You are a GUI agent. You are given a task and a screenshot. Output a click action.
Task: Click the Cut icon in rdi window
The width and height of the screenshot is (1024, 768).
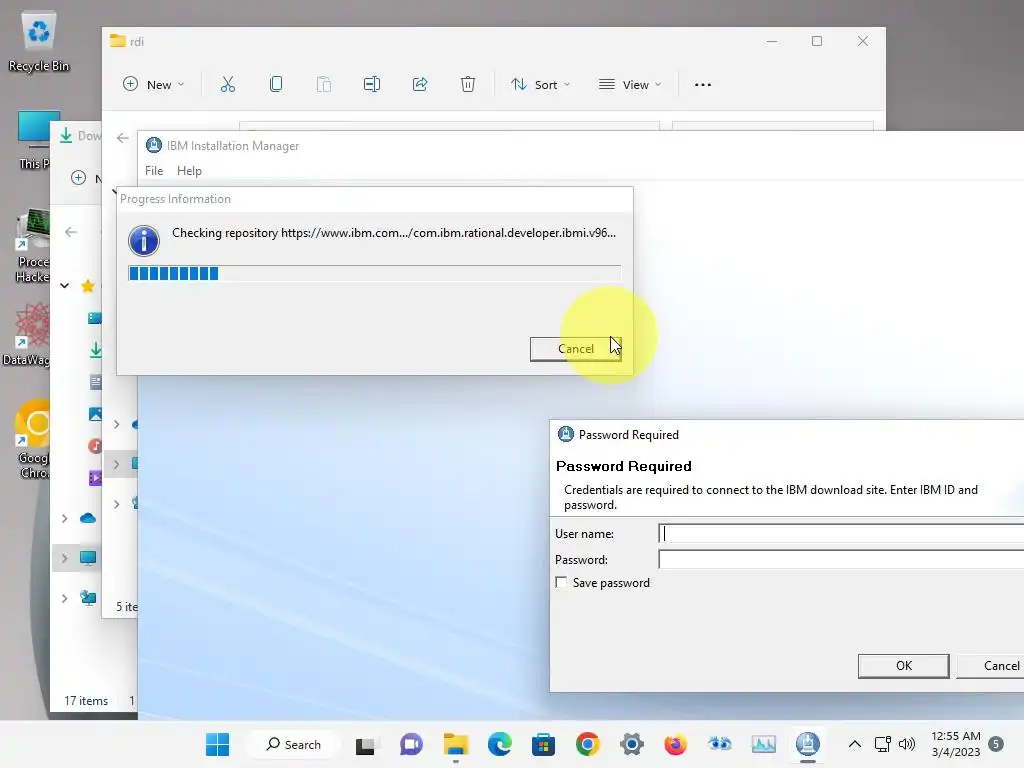227,84
